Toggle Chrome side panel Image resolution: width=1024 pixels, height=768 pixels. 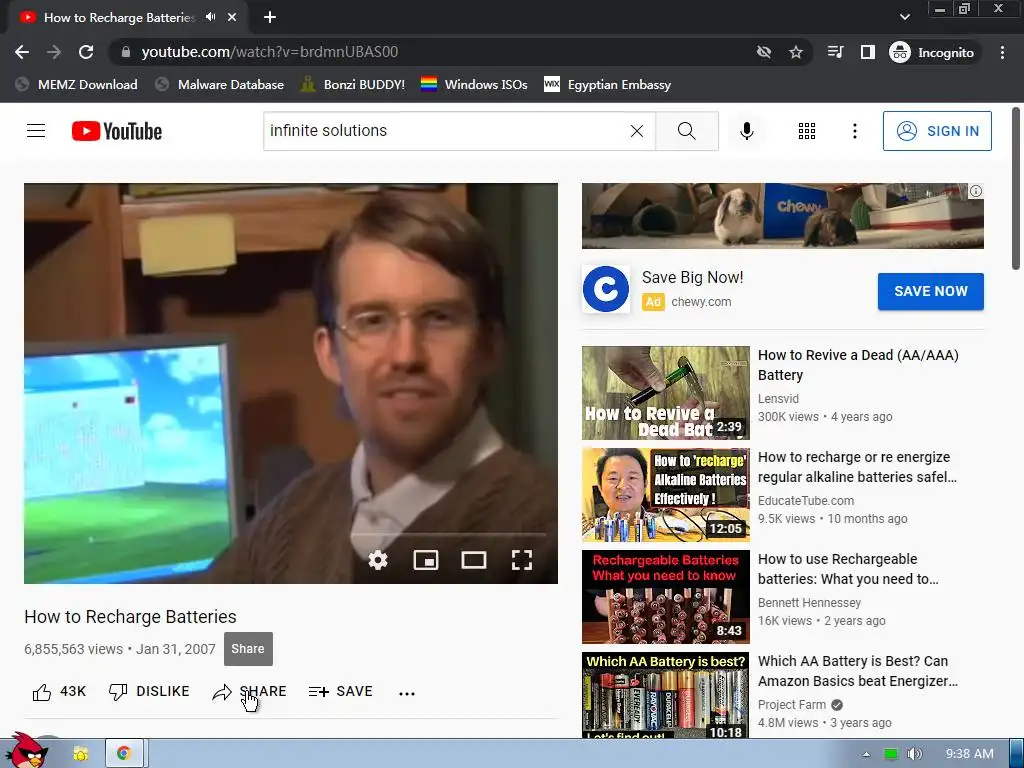(x=867, y=52)
